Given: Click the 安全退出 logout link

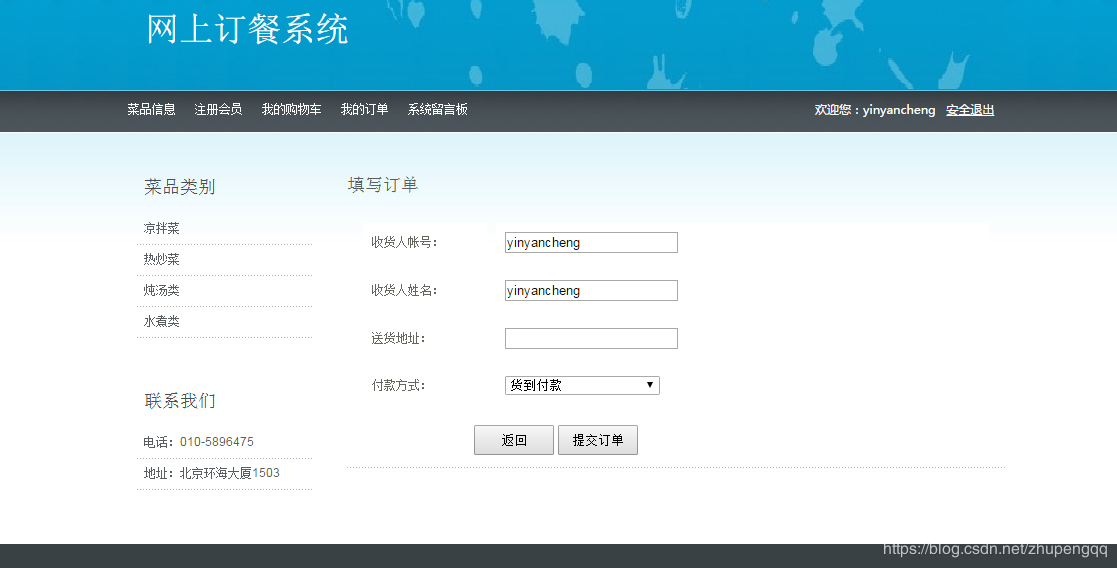Looking at the screenshot, I should click(970, 110).
